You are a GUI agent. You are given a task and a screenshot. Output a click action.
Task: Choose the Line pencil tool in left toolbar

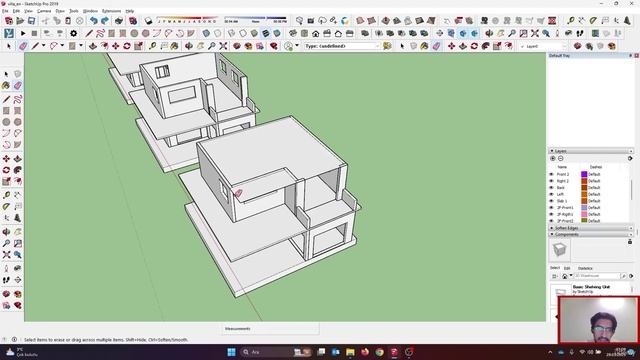6,99
